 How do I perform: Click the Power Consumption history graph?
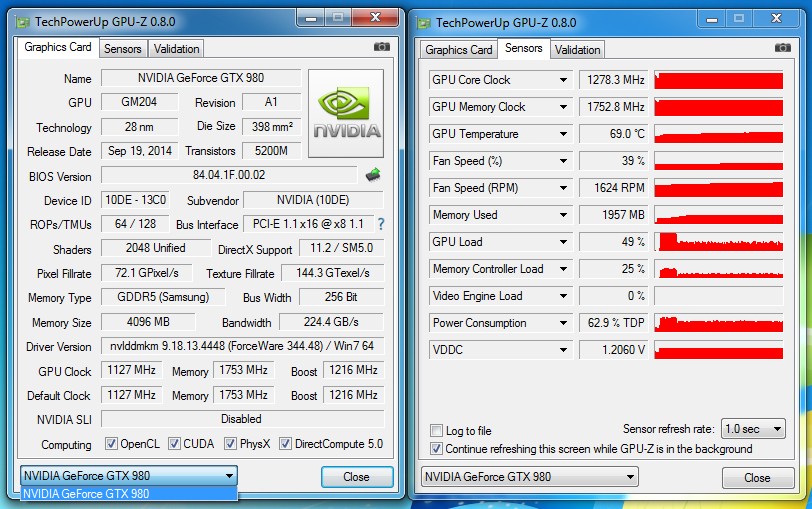click(719, 323)
